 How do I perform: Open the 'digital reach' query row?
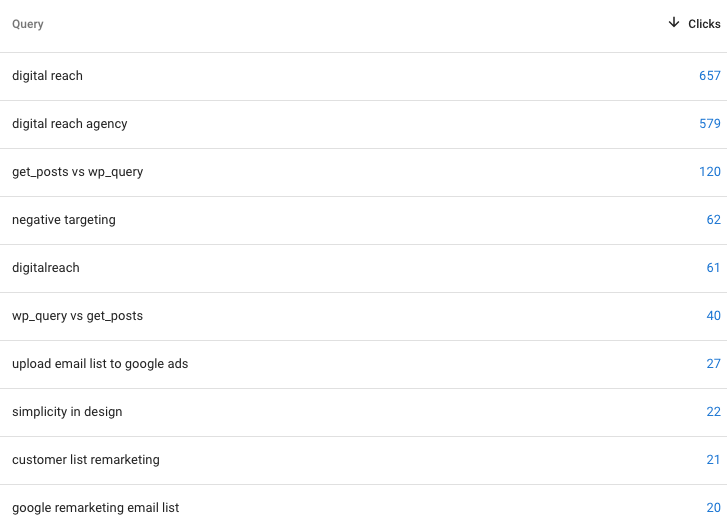pos(47,76)
